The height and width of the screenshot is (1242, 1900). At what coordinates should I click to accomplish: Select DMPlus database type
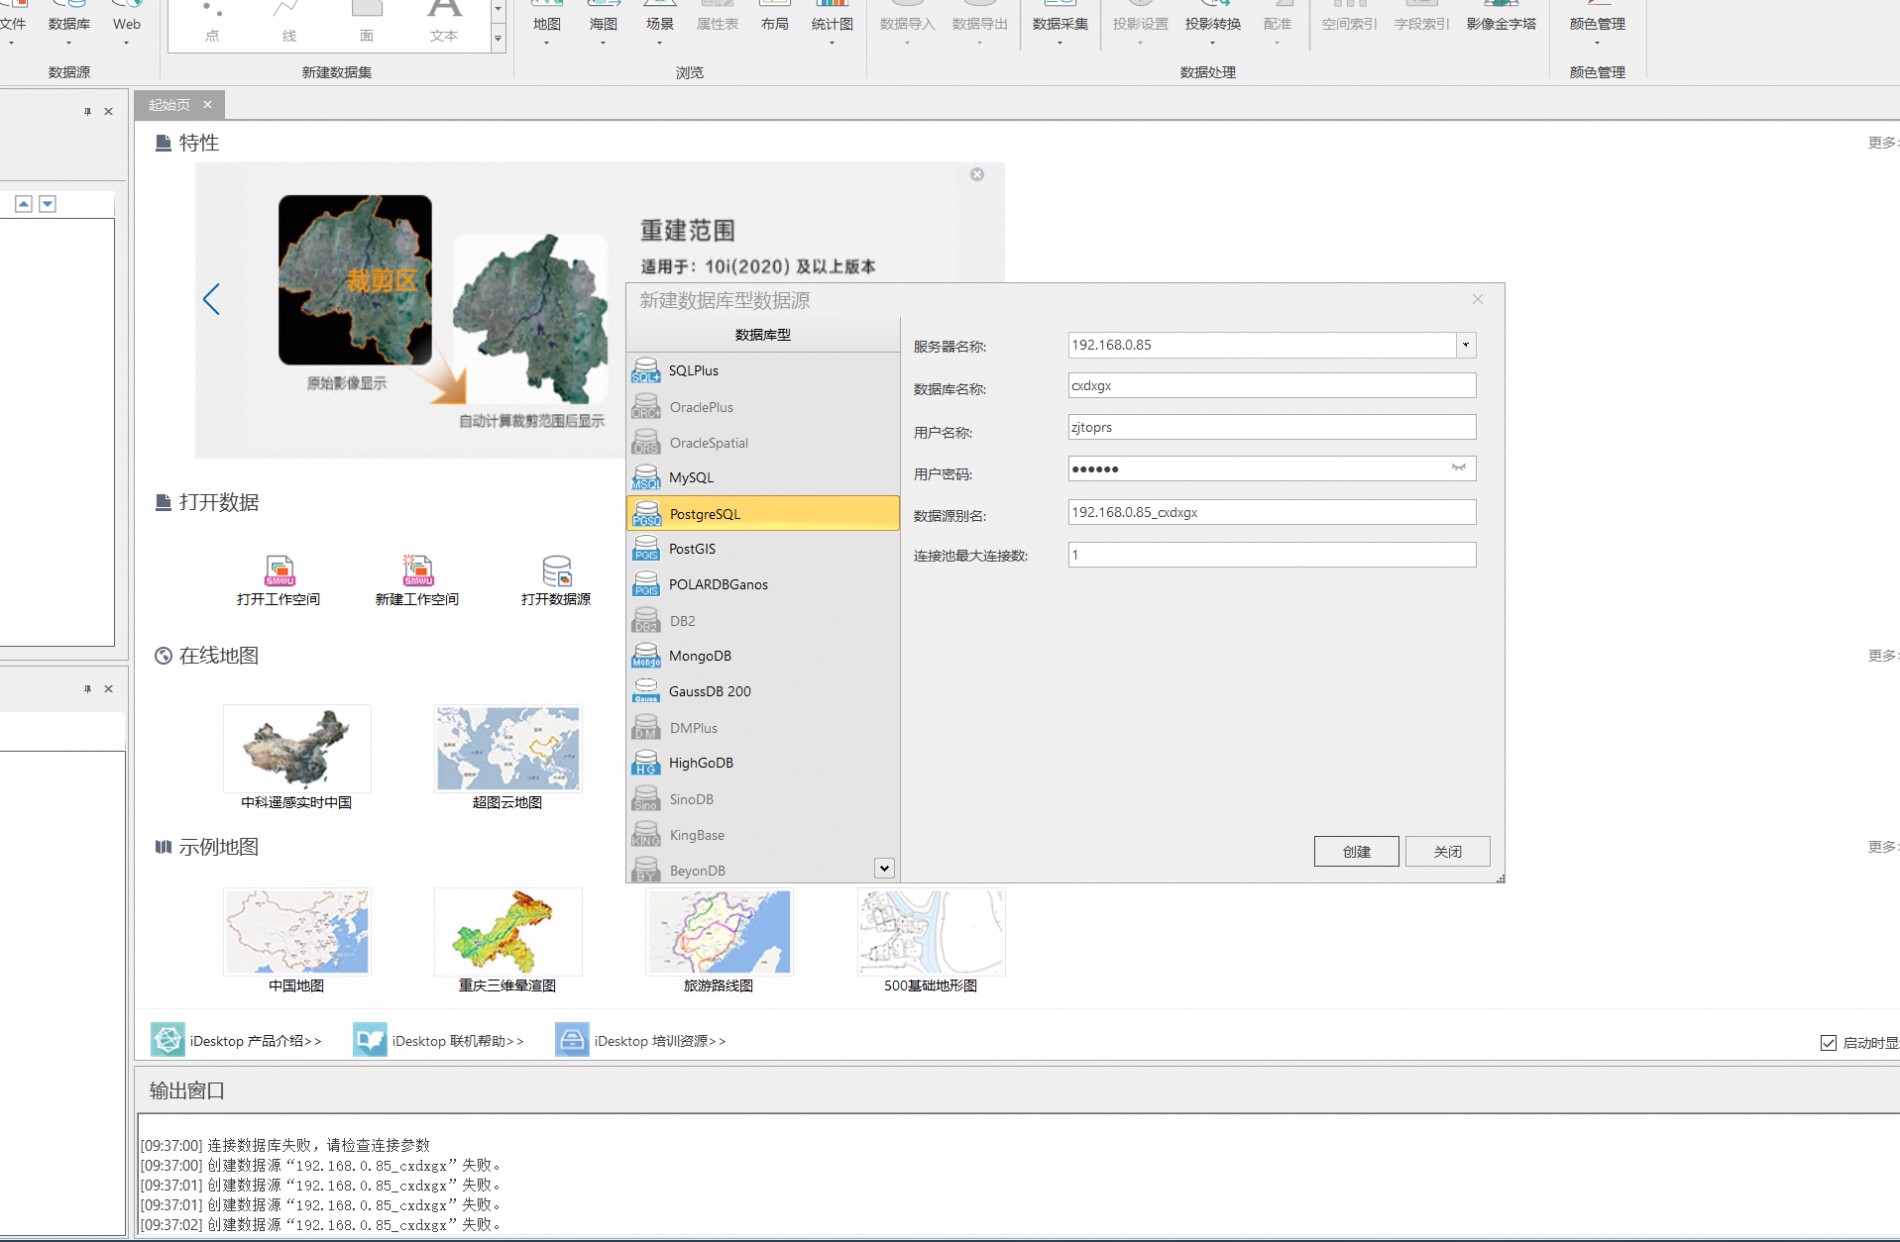pyautogui.click(x=763, y=728)
